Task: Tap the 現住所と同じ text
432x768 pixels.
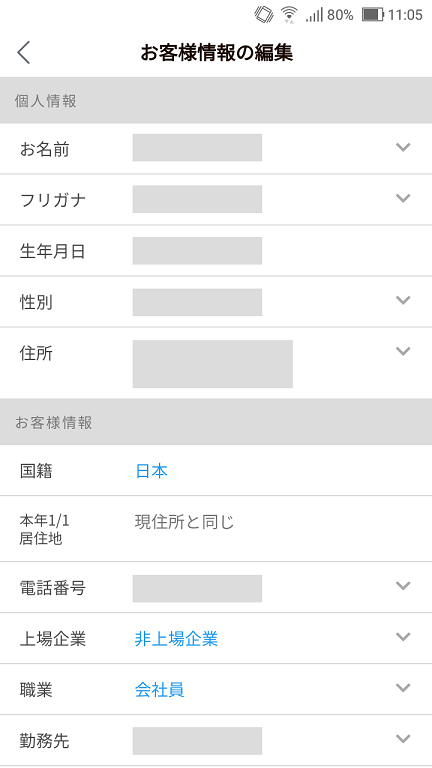Action: coord(185,522)
